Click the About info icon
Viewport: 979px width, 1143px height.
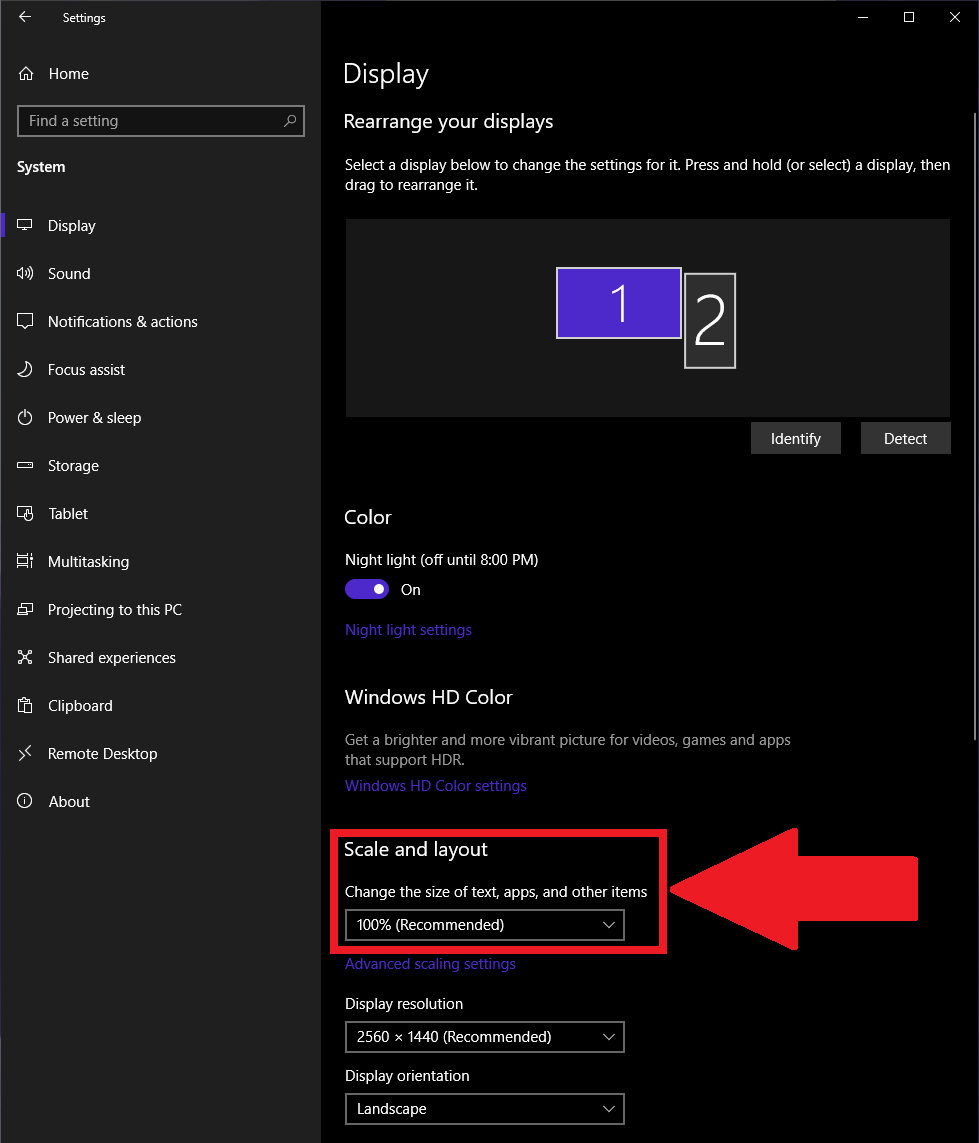(x=25, y=801)
